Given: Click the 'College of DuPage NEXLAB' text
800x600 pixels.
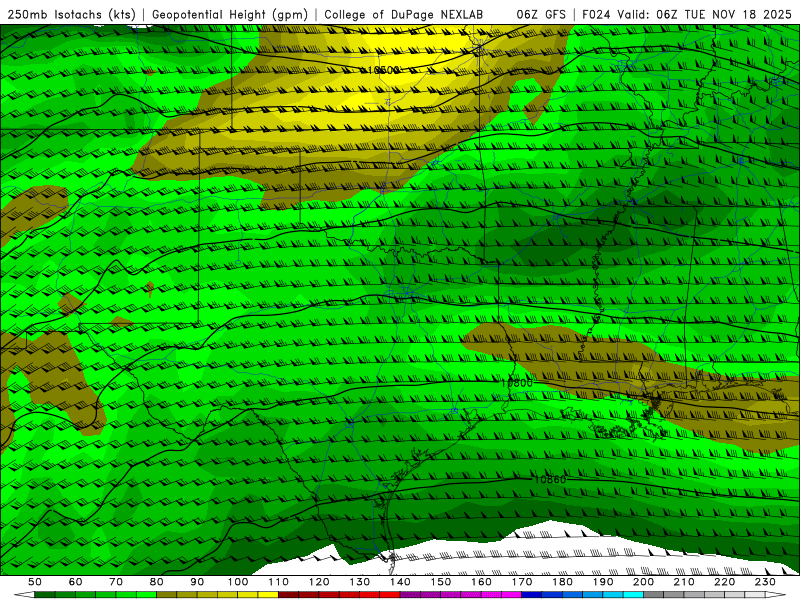Looking at the screenshot, I should click(404, 15).
